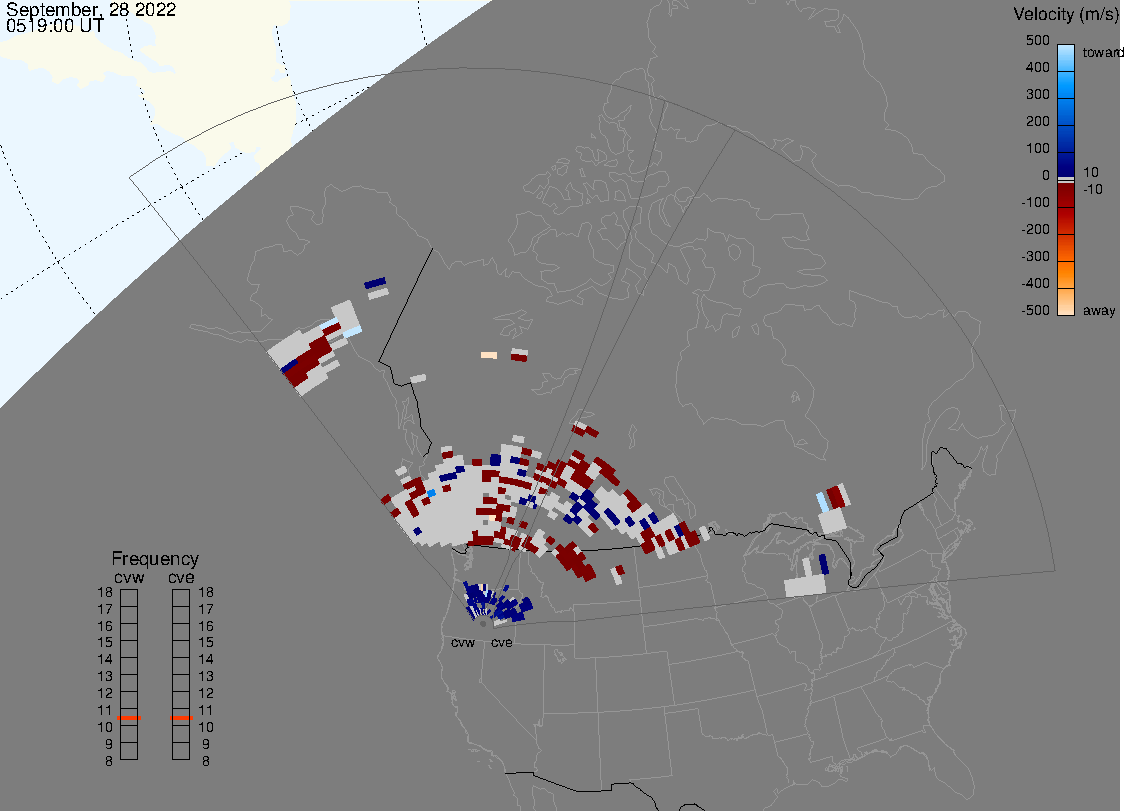Screen dimensions: 1124x811
Task: Click the -500 value on velocity scale
Action: click(x=1035, y=310)
